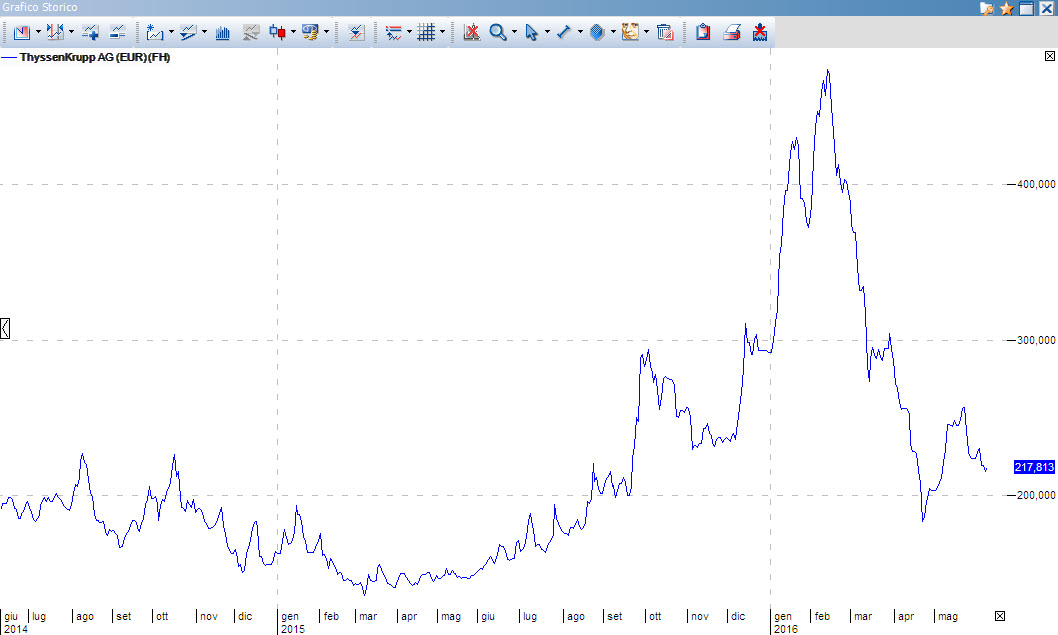Open dropdown beside new chart star icon
This screenshot has height=635, width=1058.
pyautogui.click(x=171, y=32)
